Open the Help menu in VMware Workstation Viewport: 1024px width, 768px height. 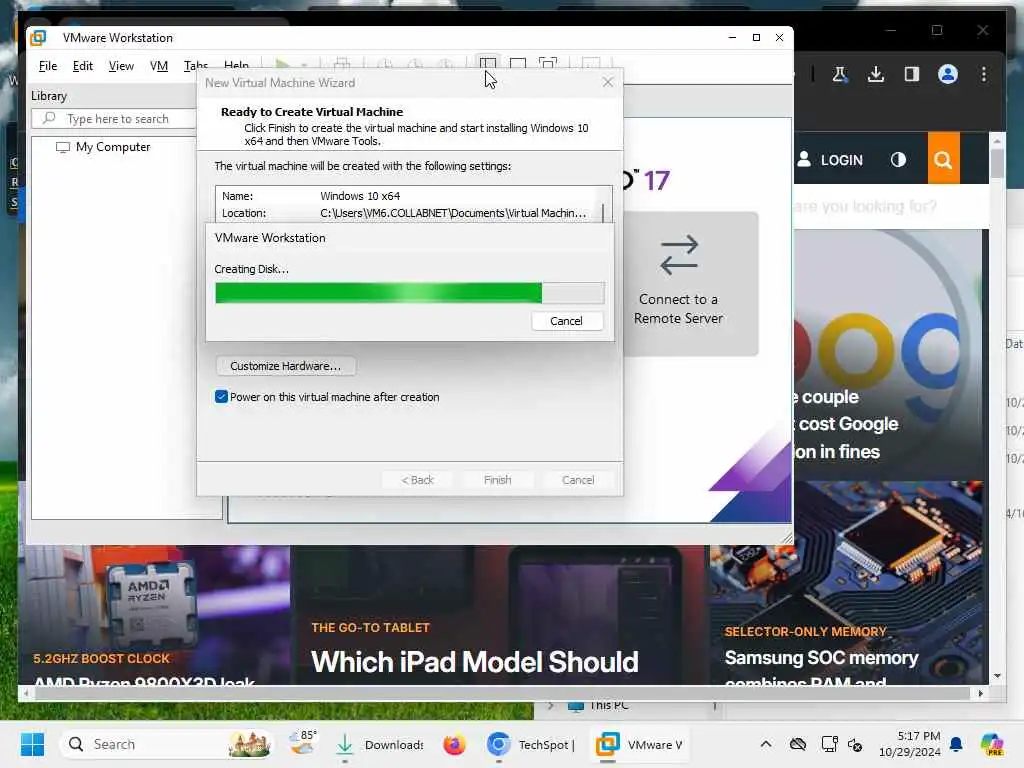(x=236, y=65)
